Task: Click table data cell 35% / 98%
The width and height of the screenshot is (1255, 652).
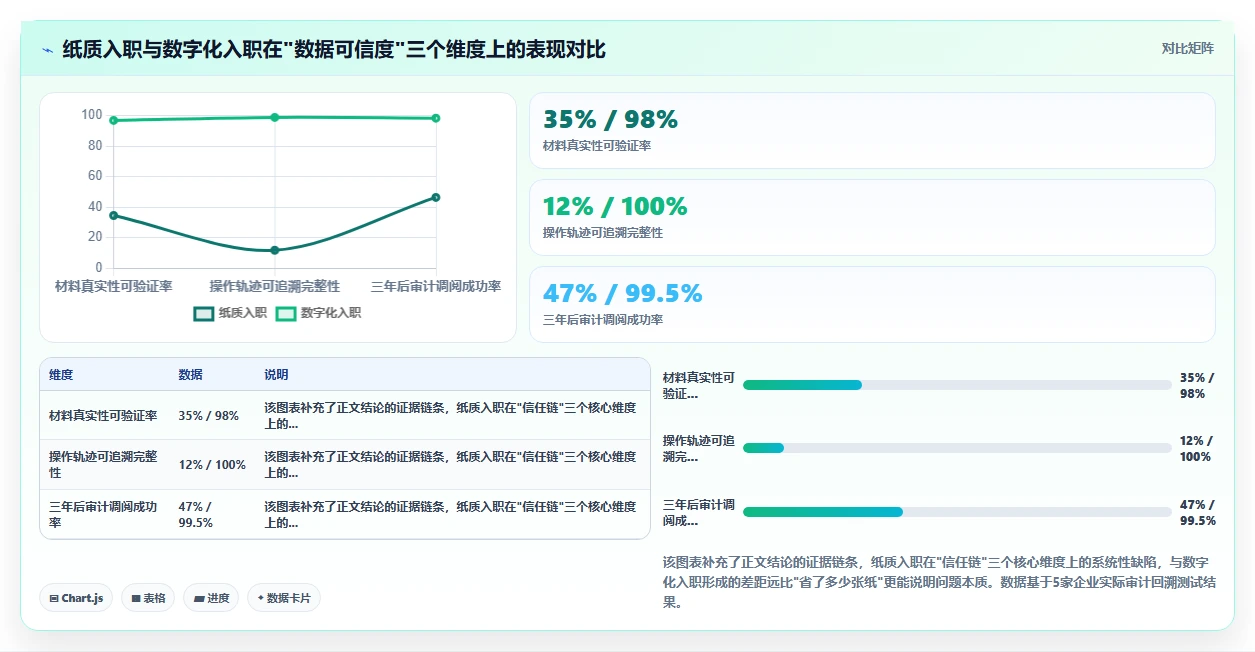Action: 209,416
